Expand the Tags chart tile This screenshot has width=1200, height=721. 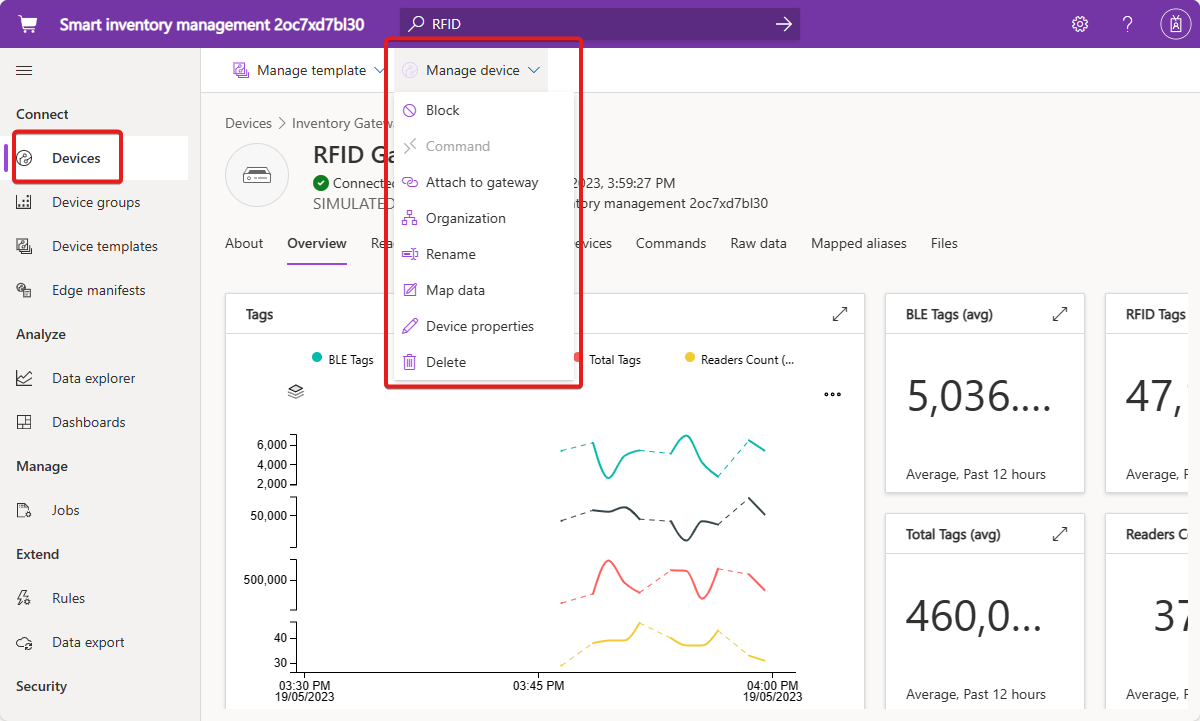point(840,314)
